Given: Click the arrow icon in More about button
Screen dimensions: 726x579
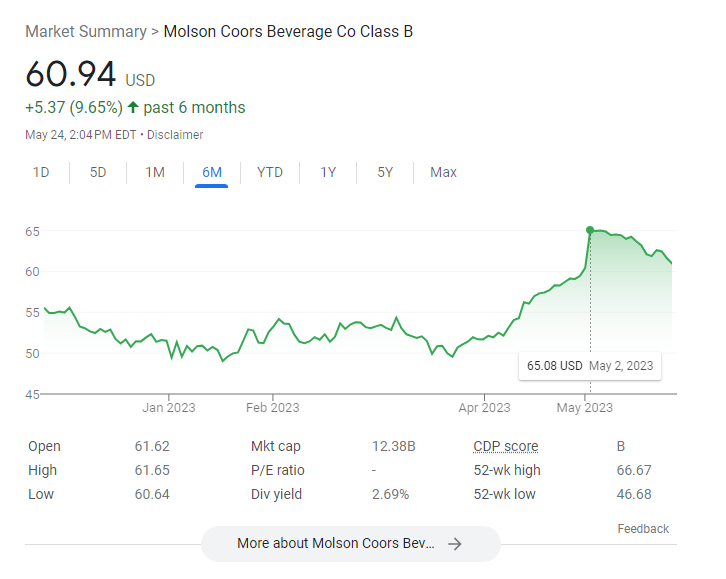Looking at the screenshot, I should [455, 544].
